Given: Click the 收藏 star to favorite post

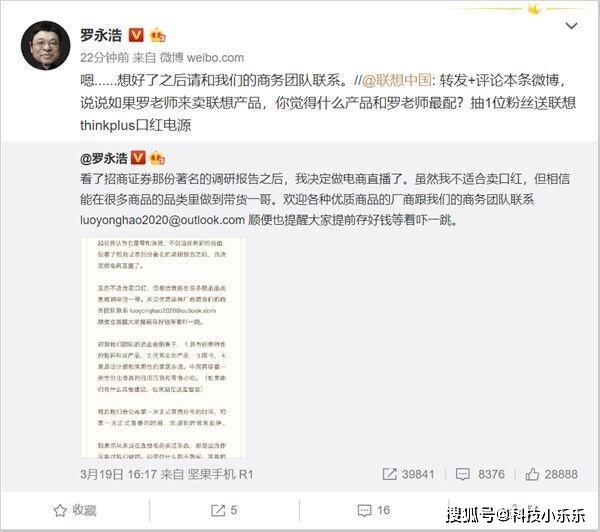Looking at the screenshot, I should click(x=75, y=510).
